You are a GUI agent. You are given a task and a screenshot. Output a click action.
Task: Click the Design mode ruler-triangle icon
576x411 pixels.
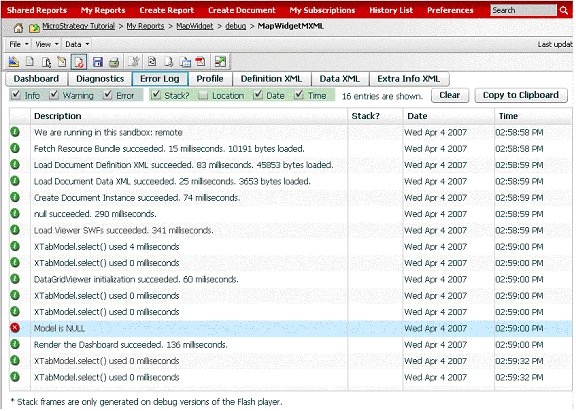tap(14, 62)
